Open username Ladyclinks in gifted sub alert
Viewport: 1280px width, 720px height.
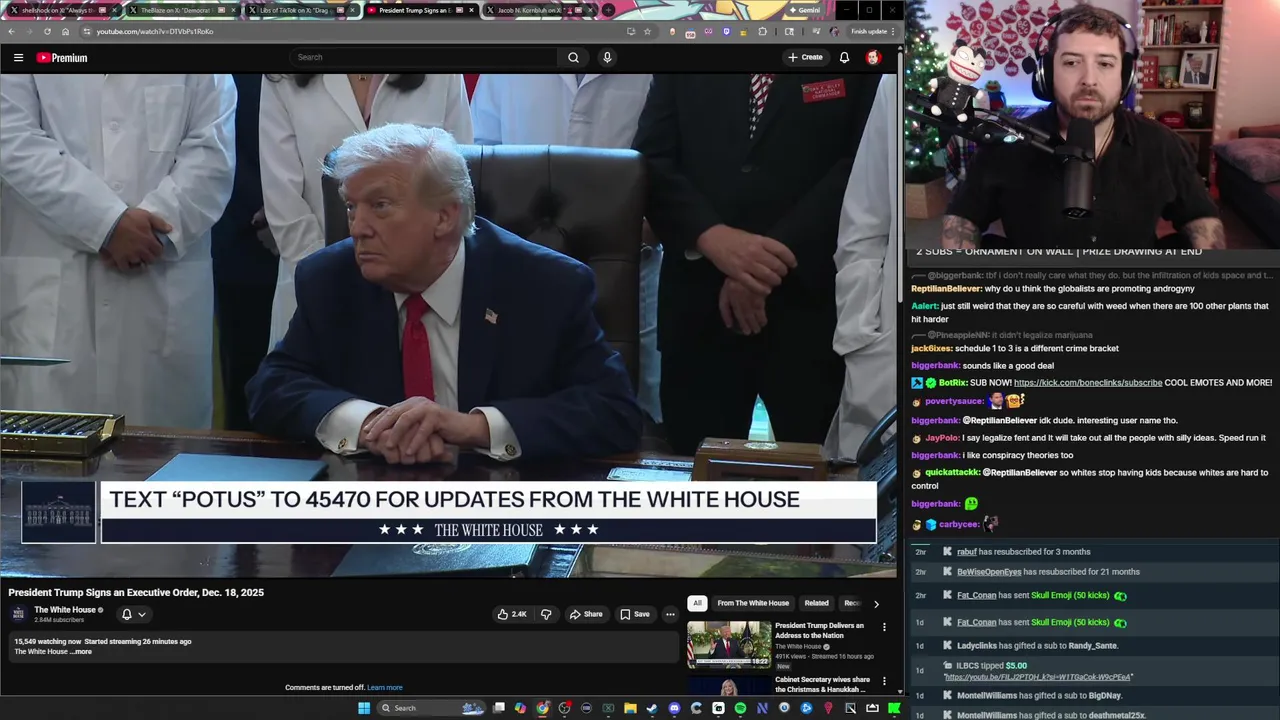pos(977,646)
